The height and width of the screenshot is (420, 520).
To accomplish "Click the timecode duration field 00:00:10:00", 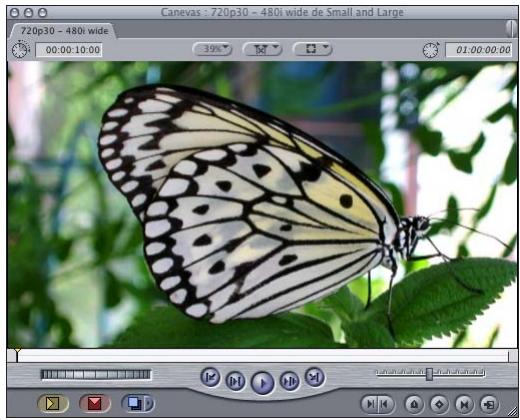I will [69, 50].
